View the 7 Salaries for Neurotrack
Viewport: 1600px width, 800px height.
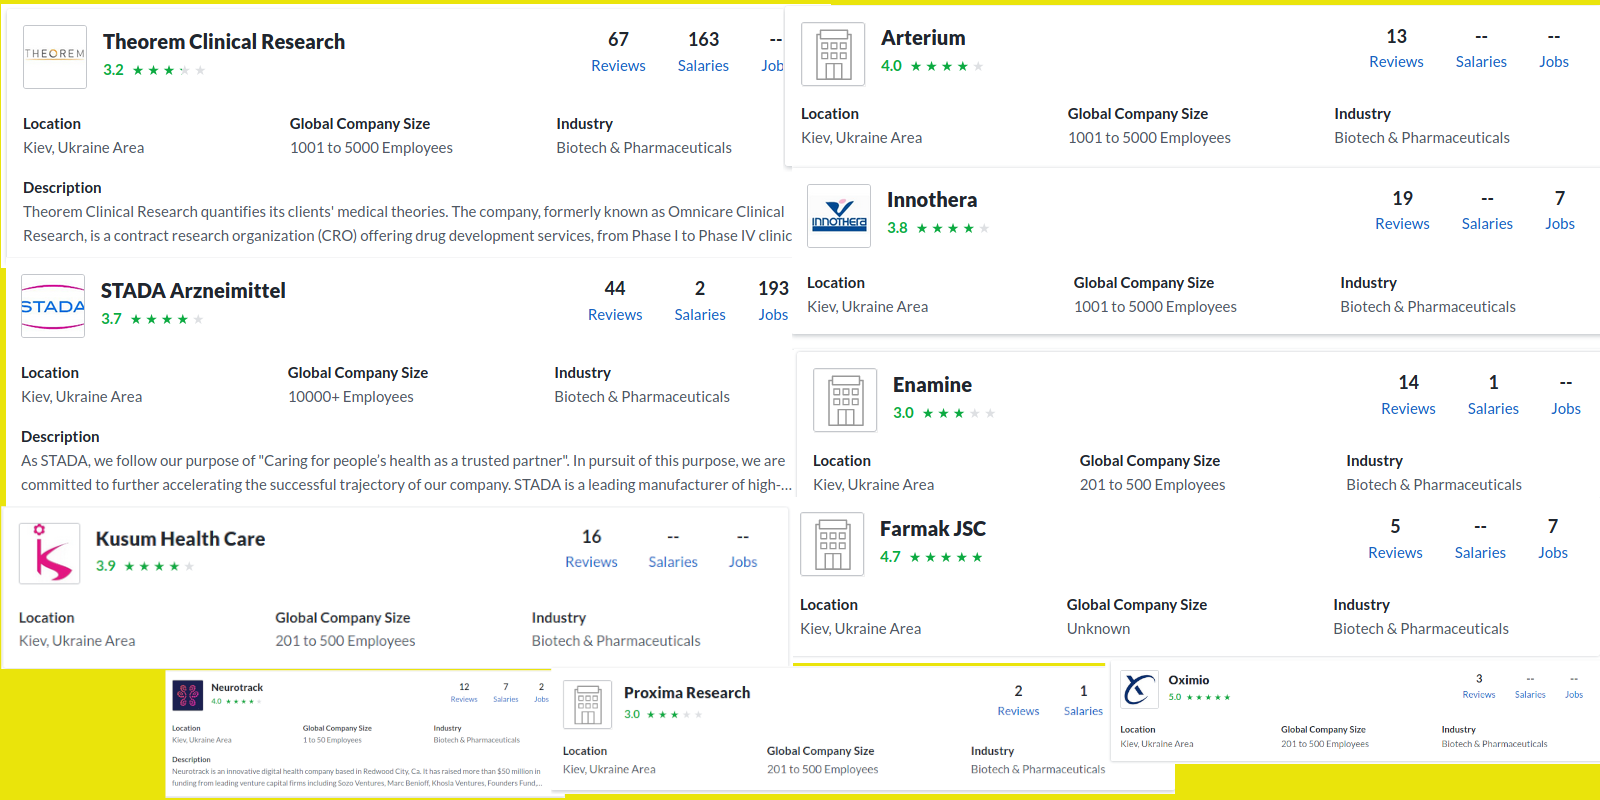506,693
